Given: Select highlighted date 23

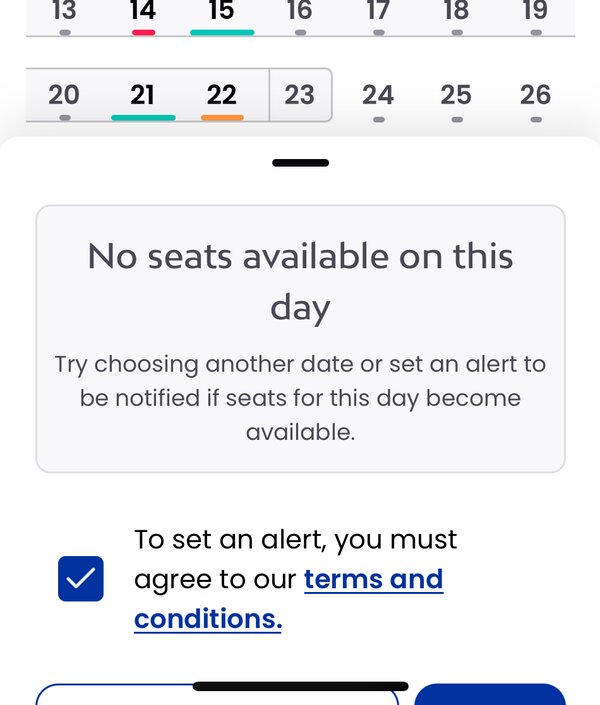Looking at the screenshot, I should coord(300,95).
